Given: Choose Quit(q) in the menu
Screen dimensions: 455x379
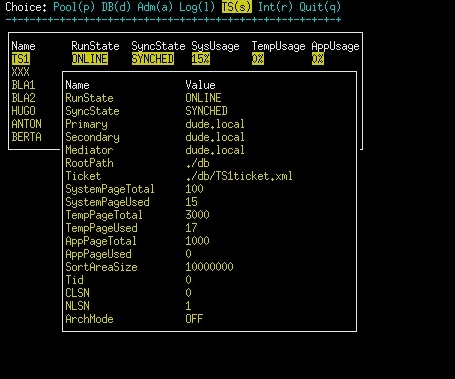Looking at the screenshot, I should [320, 7].
